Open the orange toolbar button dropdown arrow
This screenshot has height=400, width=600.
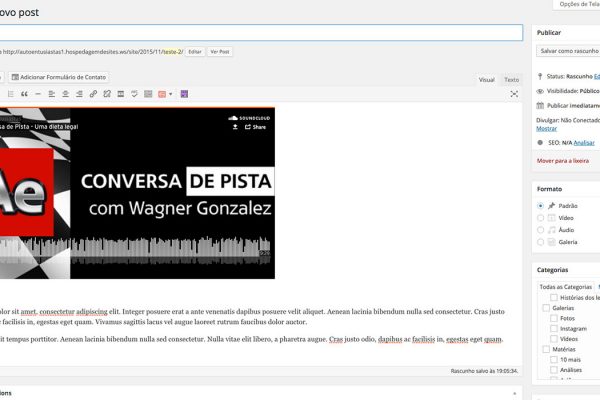click(171, 94)
